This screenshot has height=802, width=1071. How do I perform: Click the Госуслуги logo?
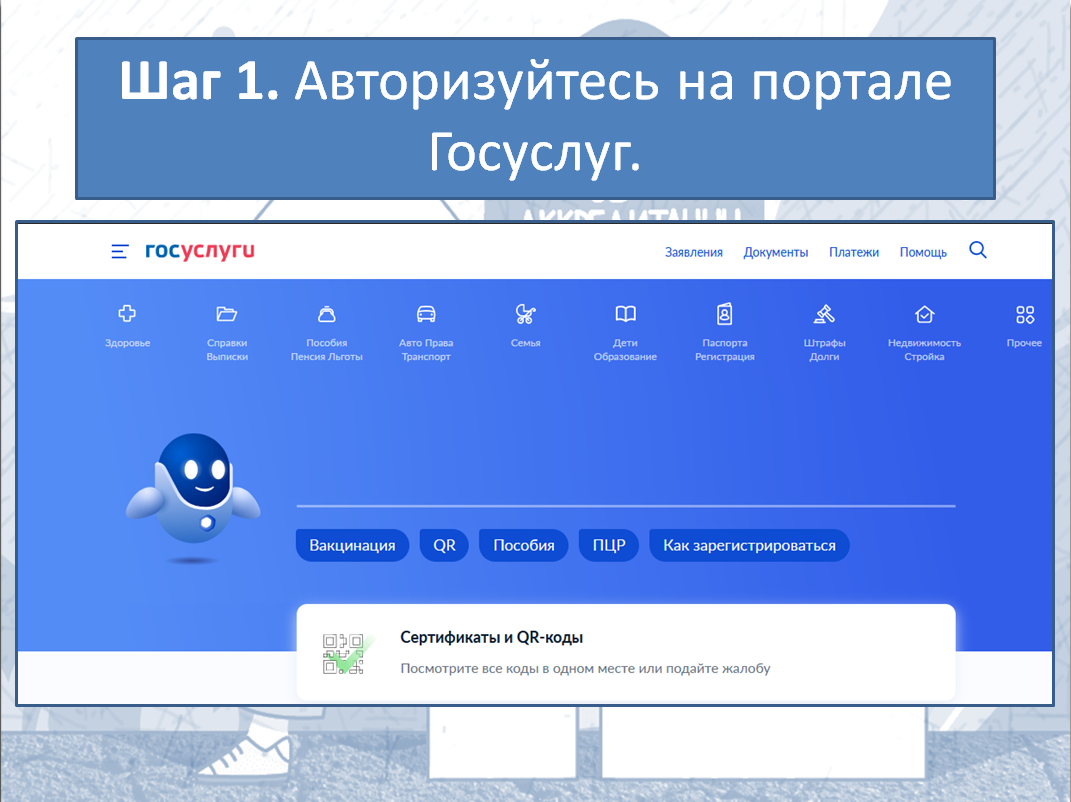199,251
